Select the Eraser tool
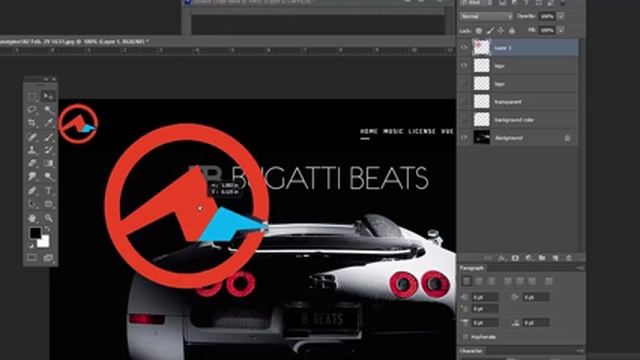The height and width of the screenshot is (360, 640). [32, 163]
